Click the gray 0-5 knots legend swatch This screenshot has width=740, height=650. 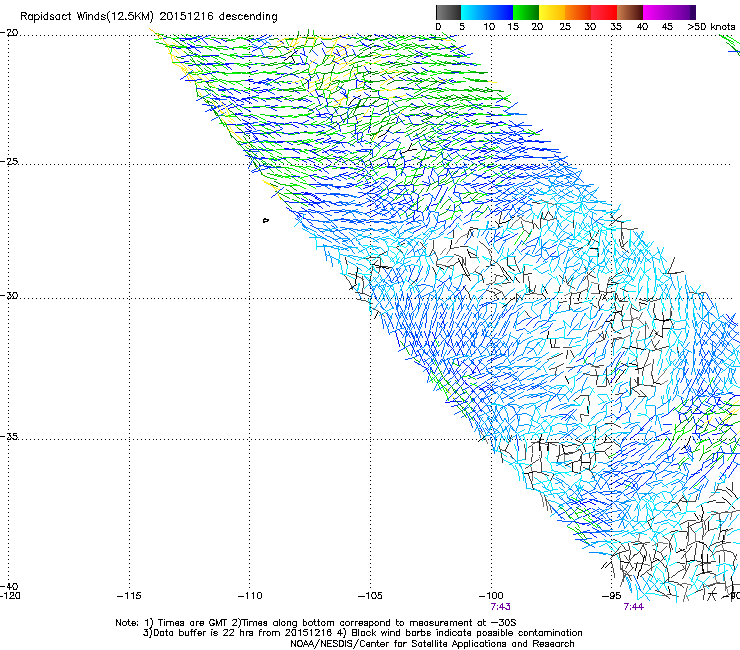coord(448,12)
